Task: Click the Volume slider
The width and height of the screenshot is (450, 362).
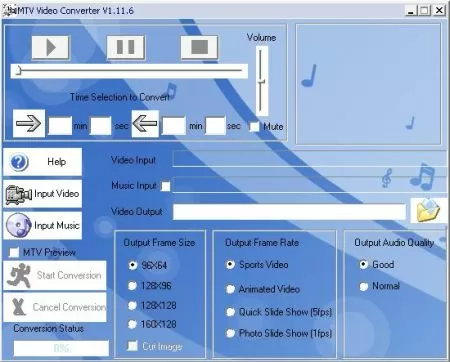Action: click(262, 81)
